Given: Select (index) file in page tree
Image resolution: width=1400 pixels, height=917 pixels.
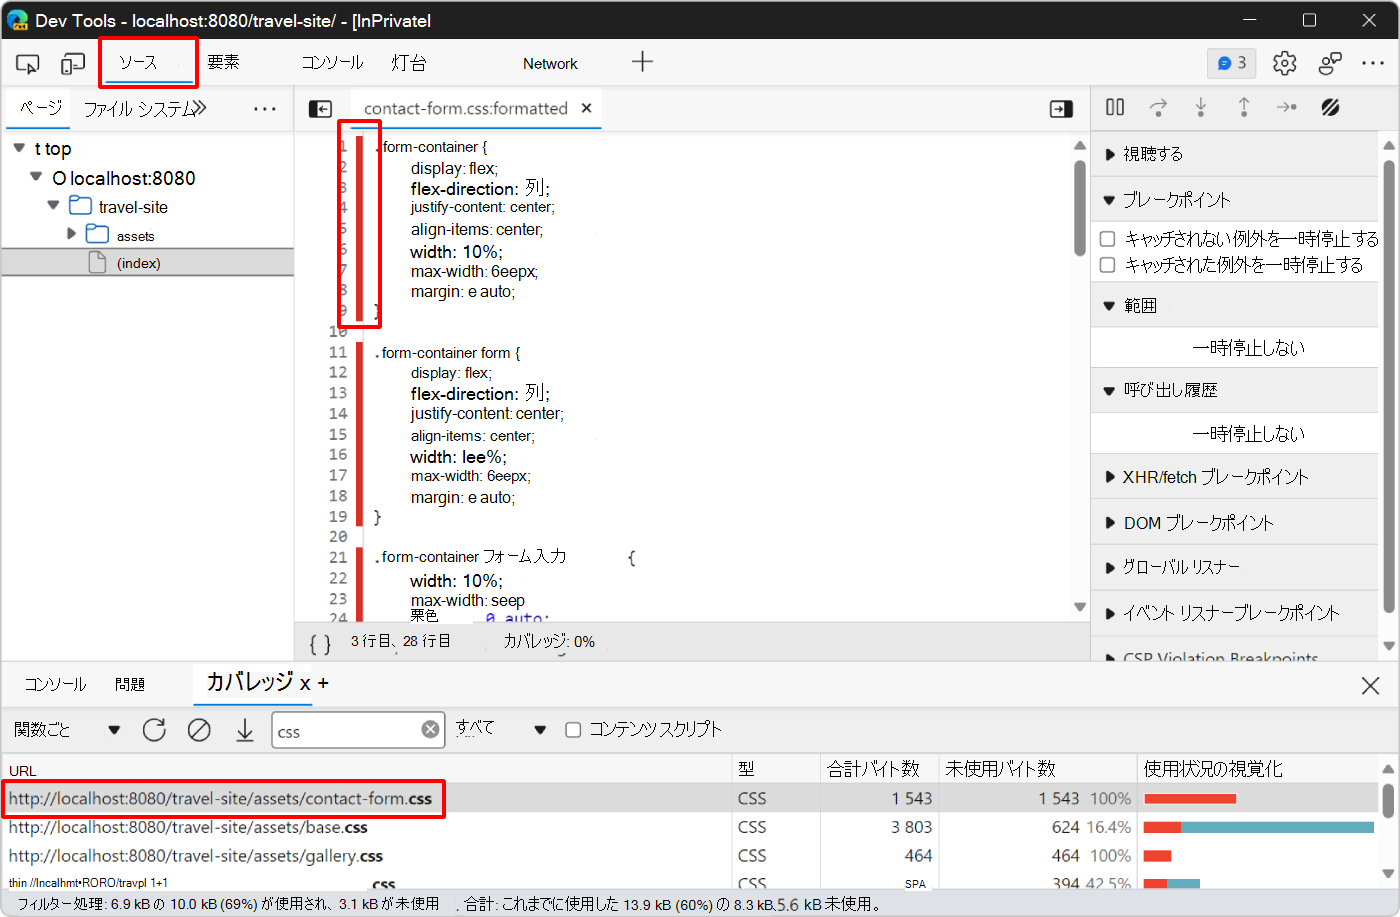Looking at the screenshot, I should [x=138, y=263].
